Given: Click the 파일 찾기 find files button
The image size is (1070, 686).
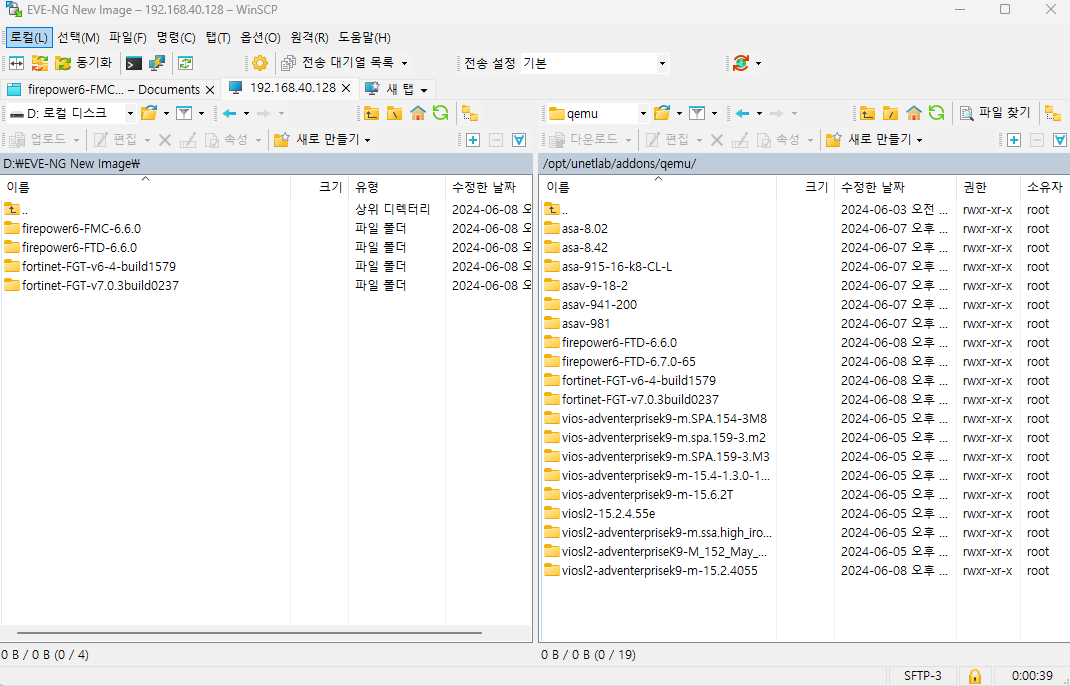Looking at the screenshot, I should [995, 113].
